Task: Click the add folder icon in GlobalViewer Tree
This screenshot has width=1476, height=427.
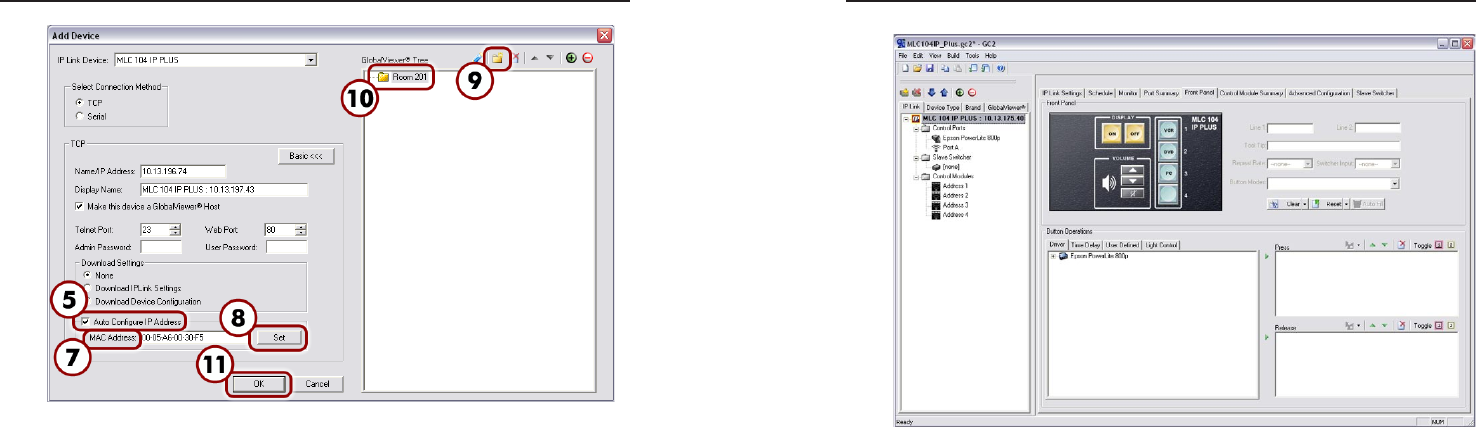Action: (497, 59)
